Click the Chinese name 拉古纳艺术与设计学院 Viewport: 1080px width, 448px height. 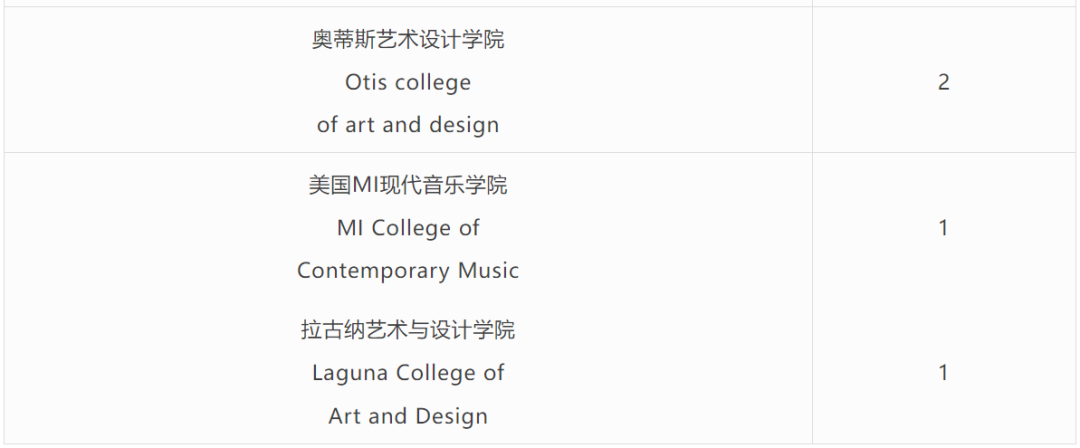[x=408, y=329]
